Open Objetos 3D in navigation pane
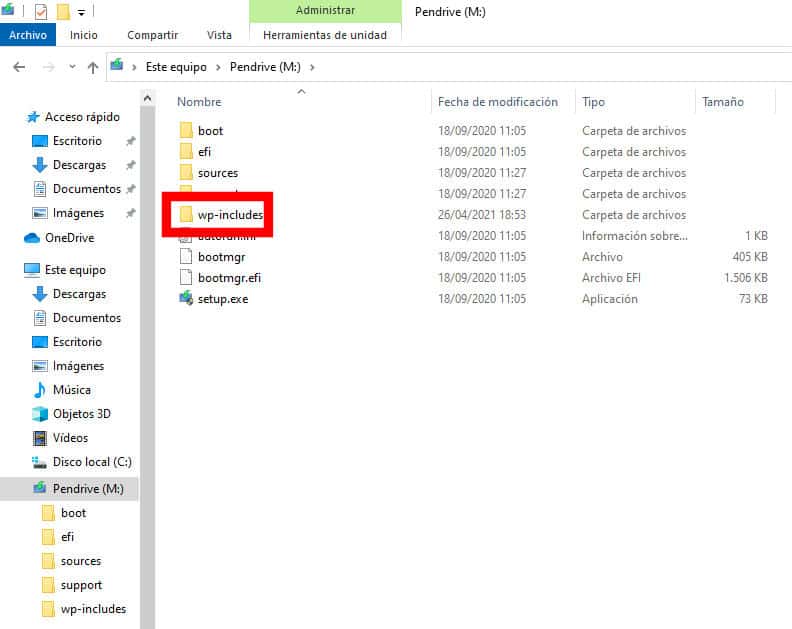The image size is (792, 629). point(81,414)
